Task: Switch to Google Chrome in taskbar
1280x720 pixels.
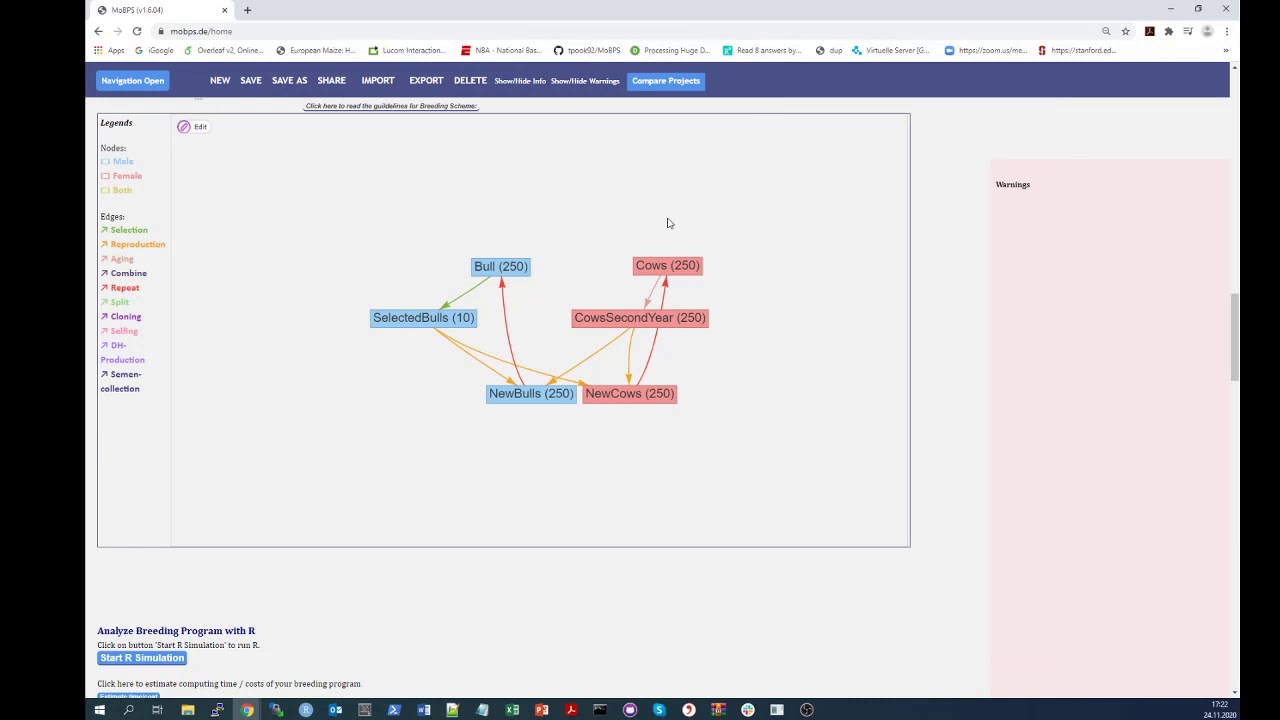Action: 246,710
